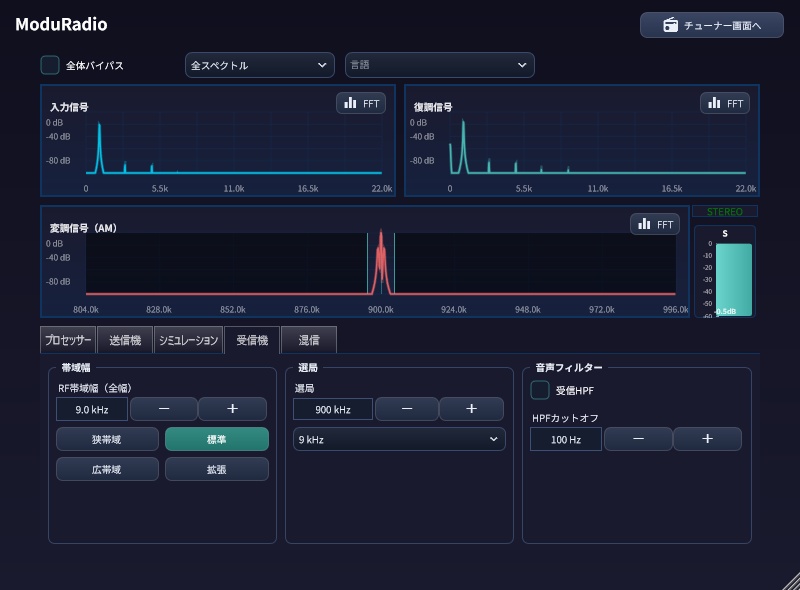Decrease HPFカットオフ with minus button
The width and height of the screenshot is (800, 590).
638,439
